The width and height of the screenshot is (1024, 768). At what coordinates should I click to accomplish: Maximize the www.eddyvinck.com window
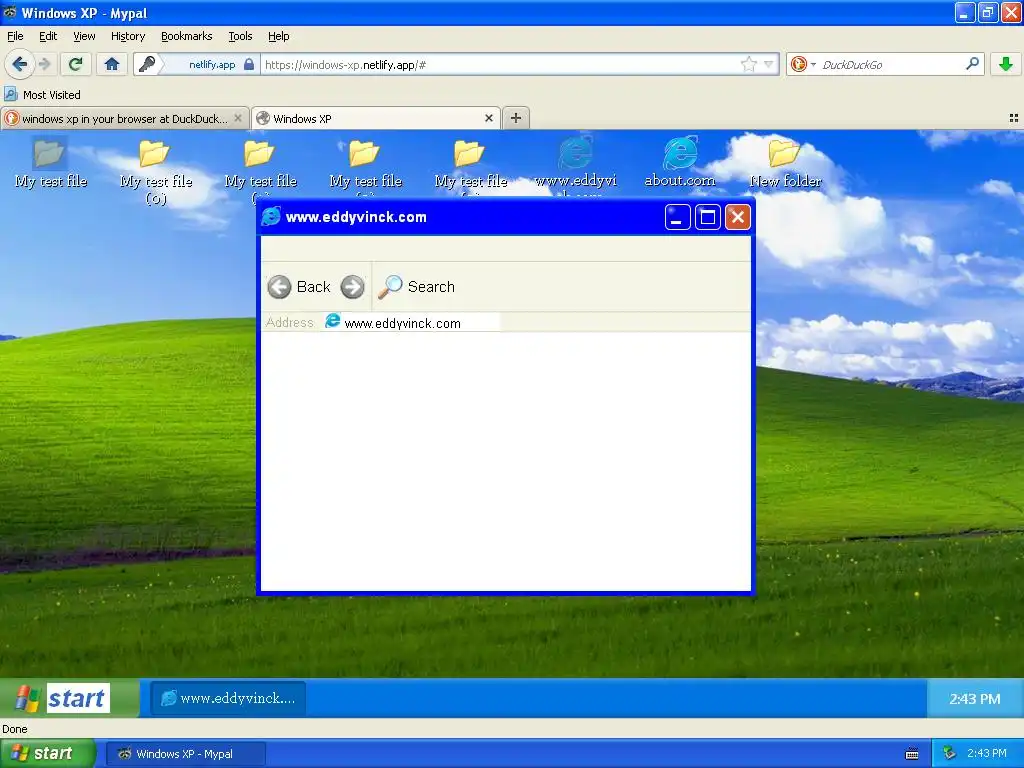707,217
